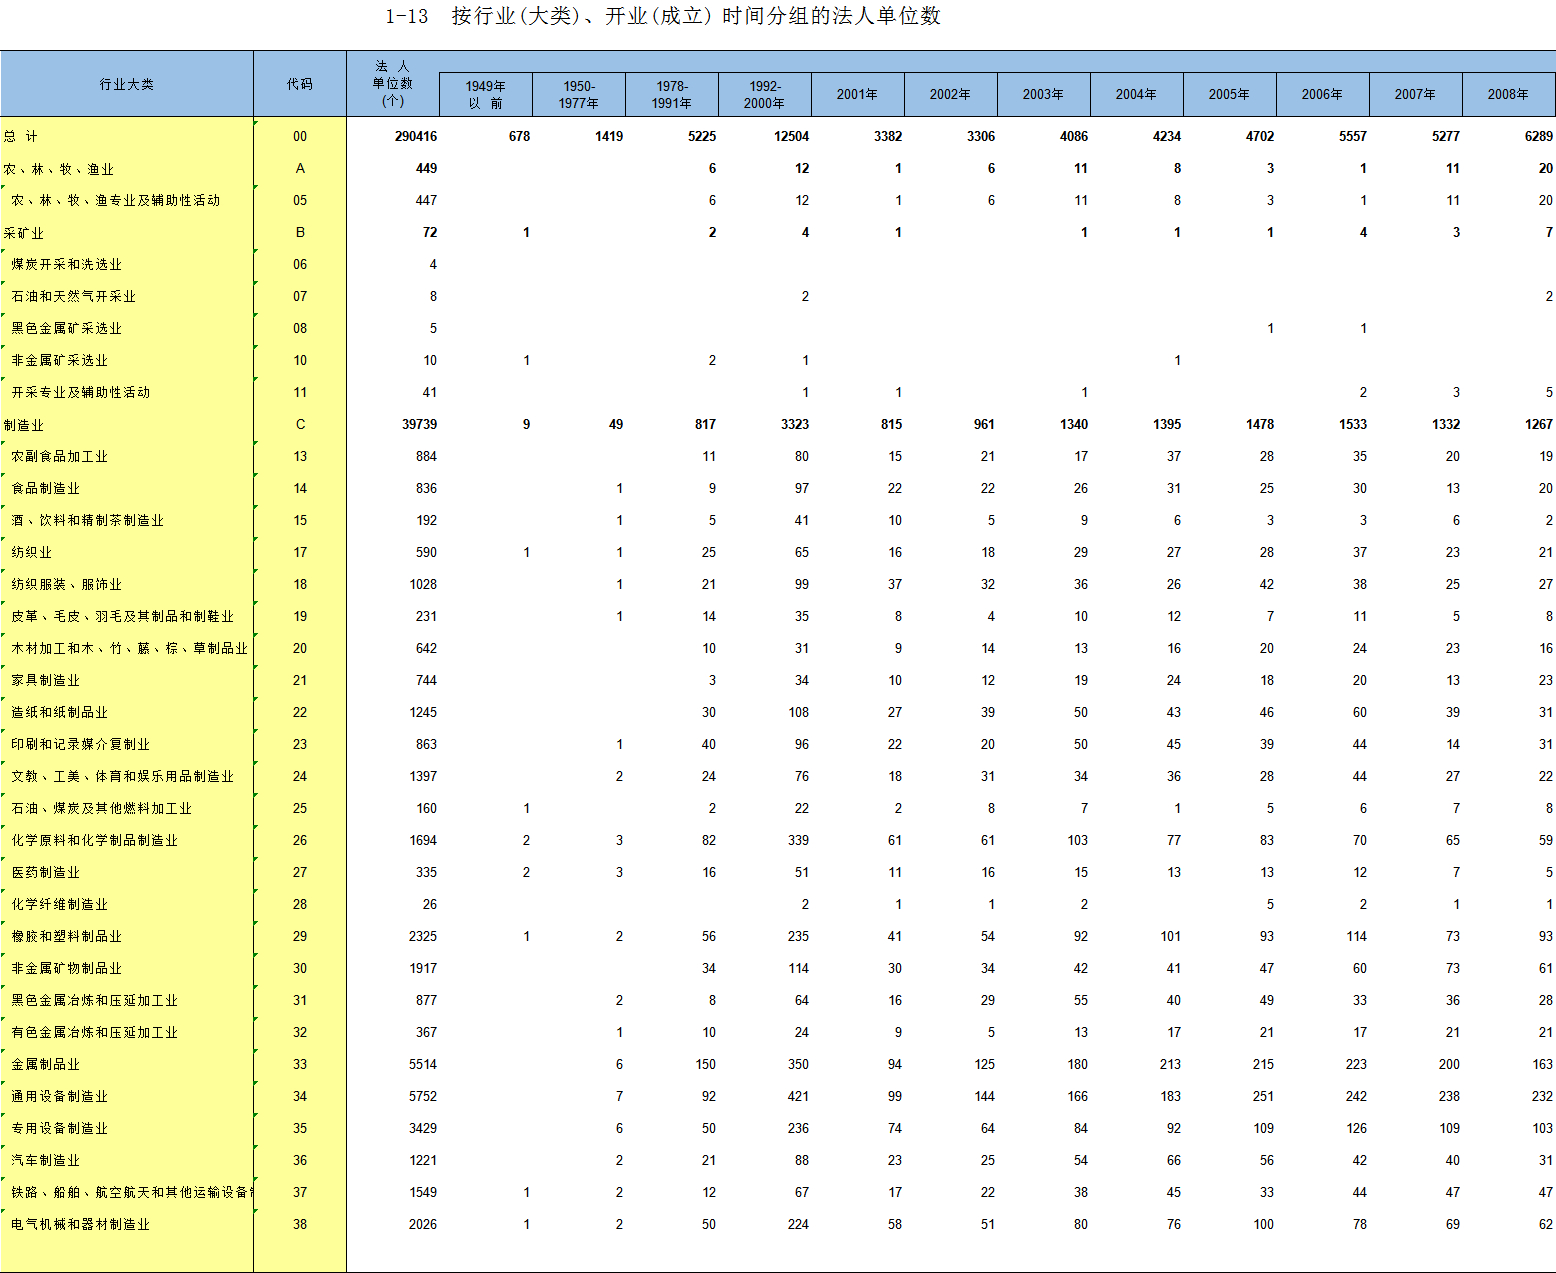Viewport: 1556px width, 1273px height.
Task: Select the 采矿业 row label
Action: 24,233
